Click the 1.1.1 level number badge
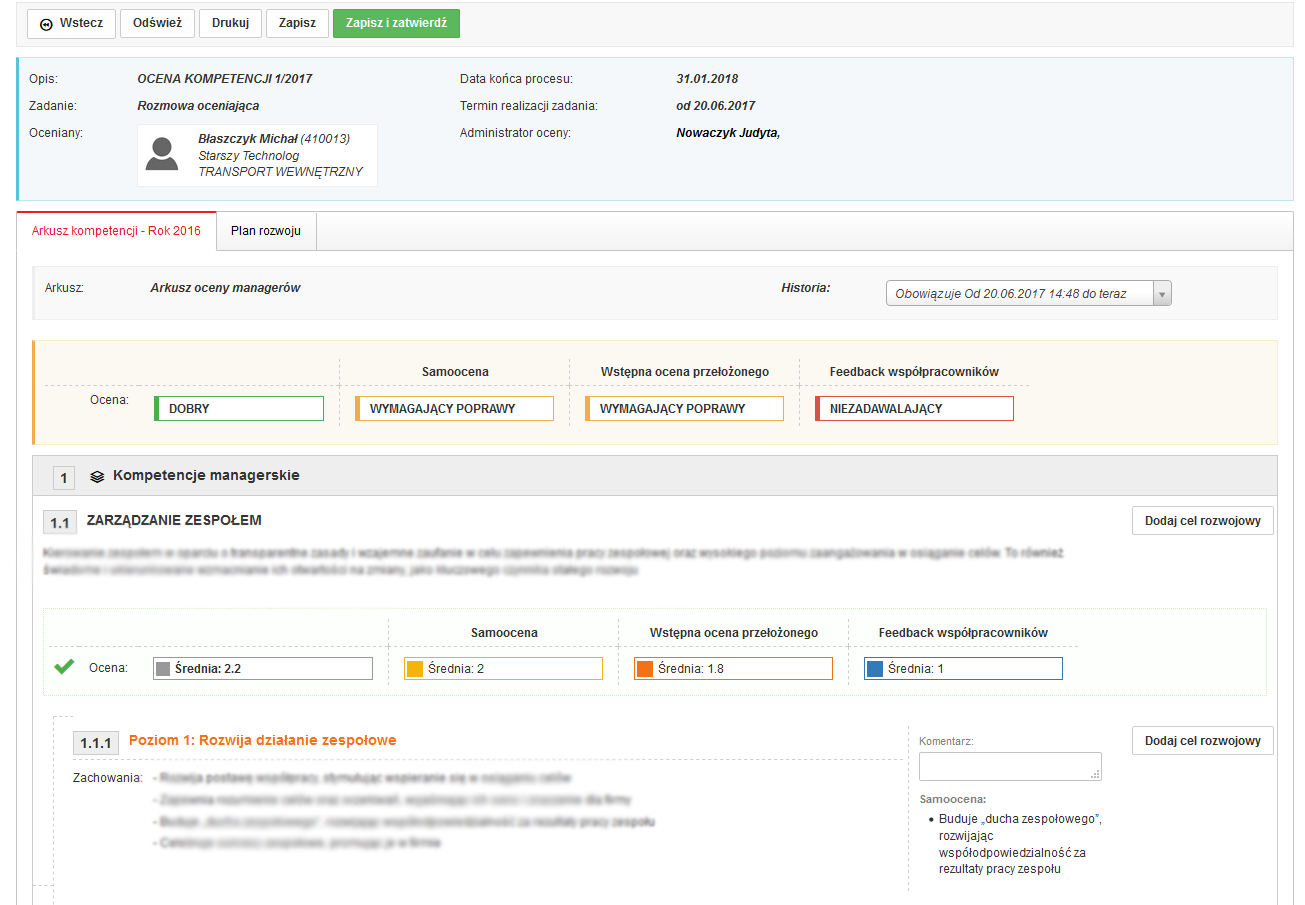 tap(95, 742)
